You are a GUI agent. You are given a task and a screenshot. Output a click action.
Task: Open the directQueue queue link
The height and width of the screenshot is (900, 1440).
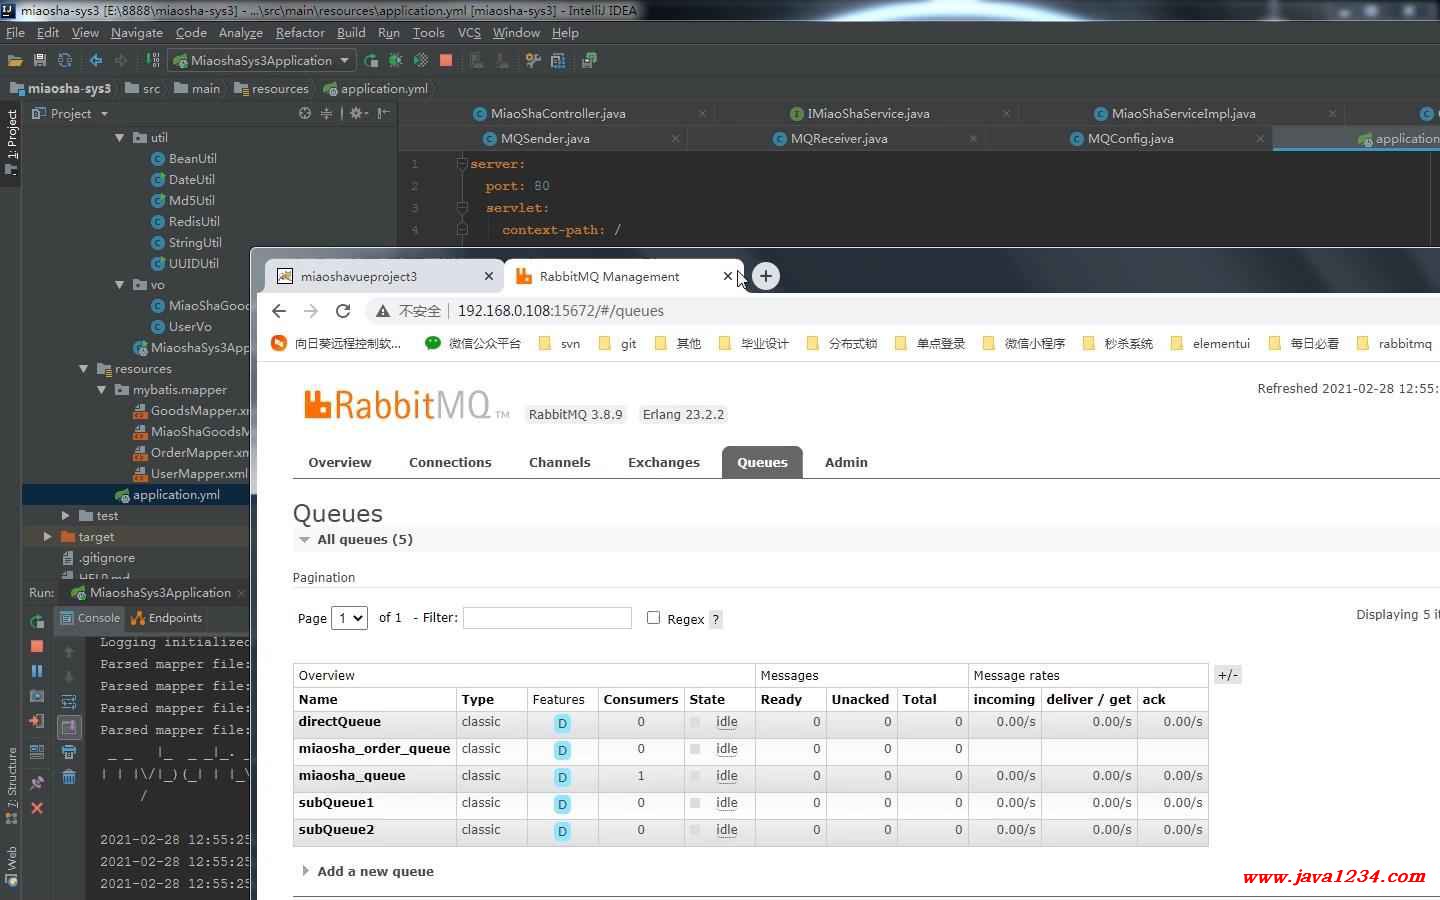click(x=339, y=722)
